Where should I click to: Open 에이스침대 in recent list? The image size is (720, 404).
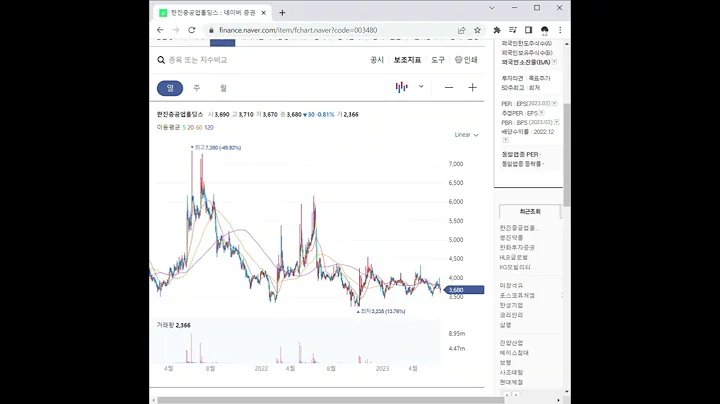click(x=514, y=353)
